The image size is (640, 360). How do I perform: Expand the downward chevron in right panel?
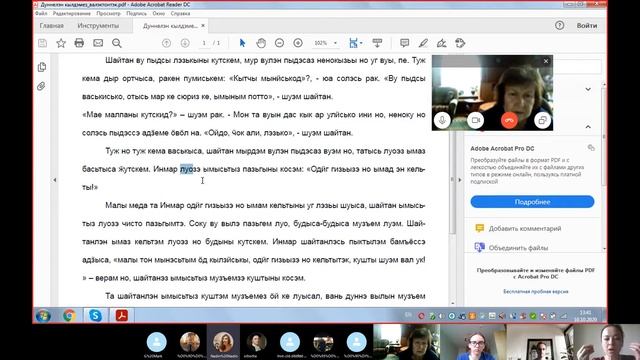click(588, 89)
